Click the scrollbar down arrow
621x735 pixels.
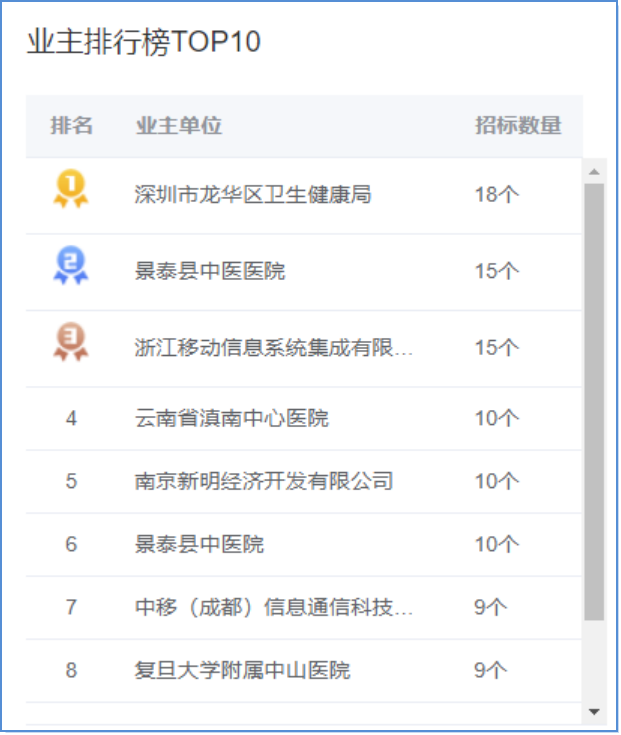[594, 712]
